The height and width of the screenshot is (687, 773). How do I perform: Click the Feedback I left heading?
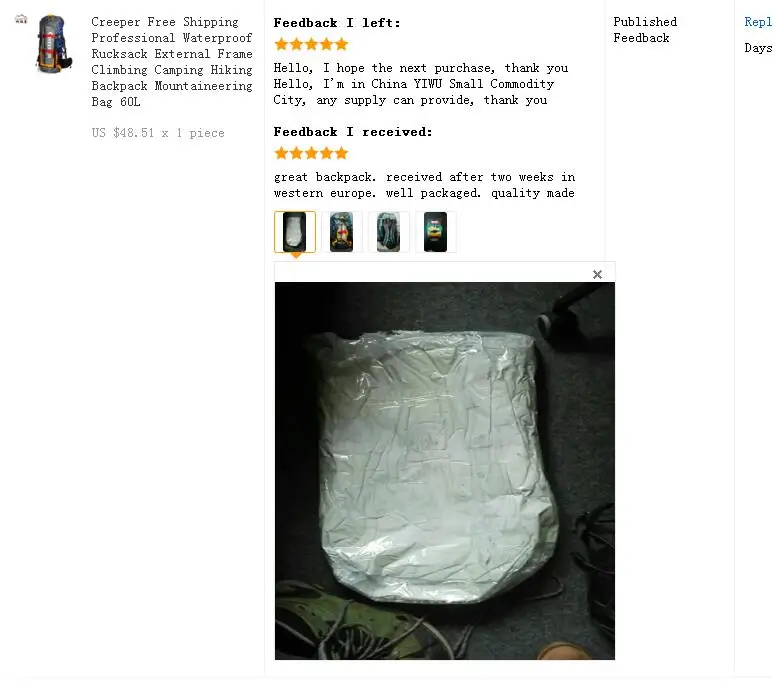pyautogui.click(x=337, y=23)
